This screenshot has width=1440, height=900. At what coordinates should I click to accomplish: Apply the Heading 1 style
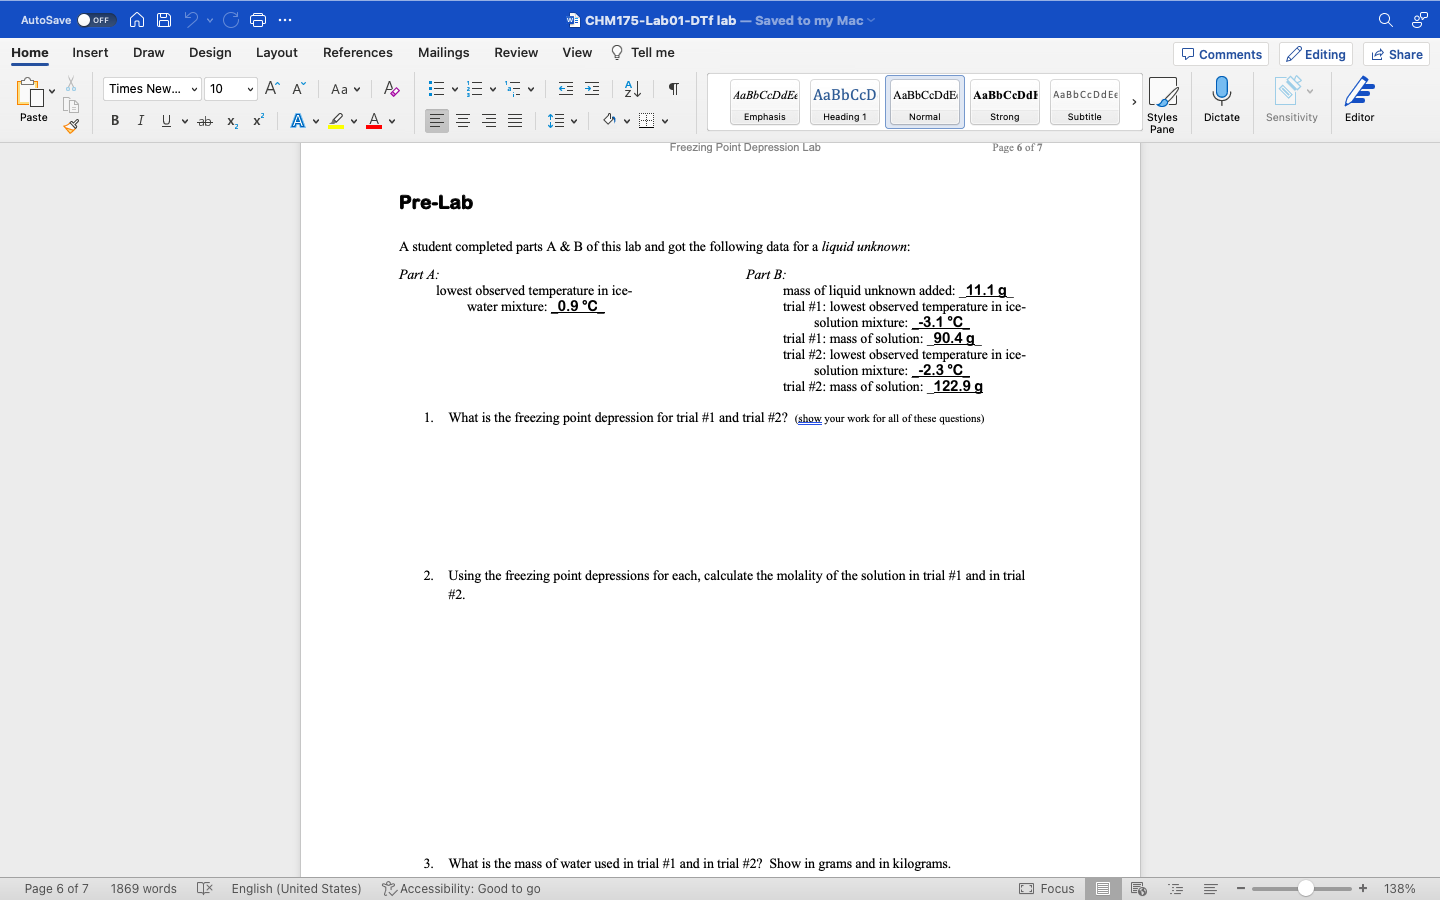(844, 102)
